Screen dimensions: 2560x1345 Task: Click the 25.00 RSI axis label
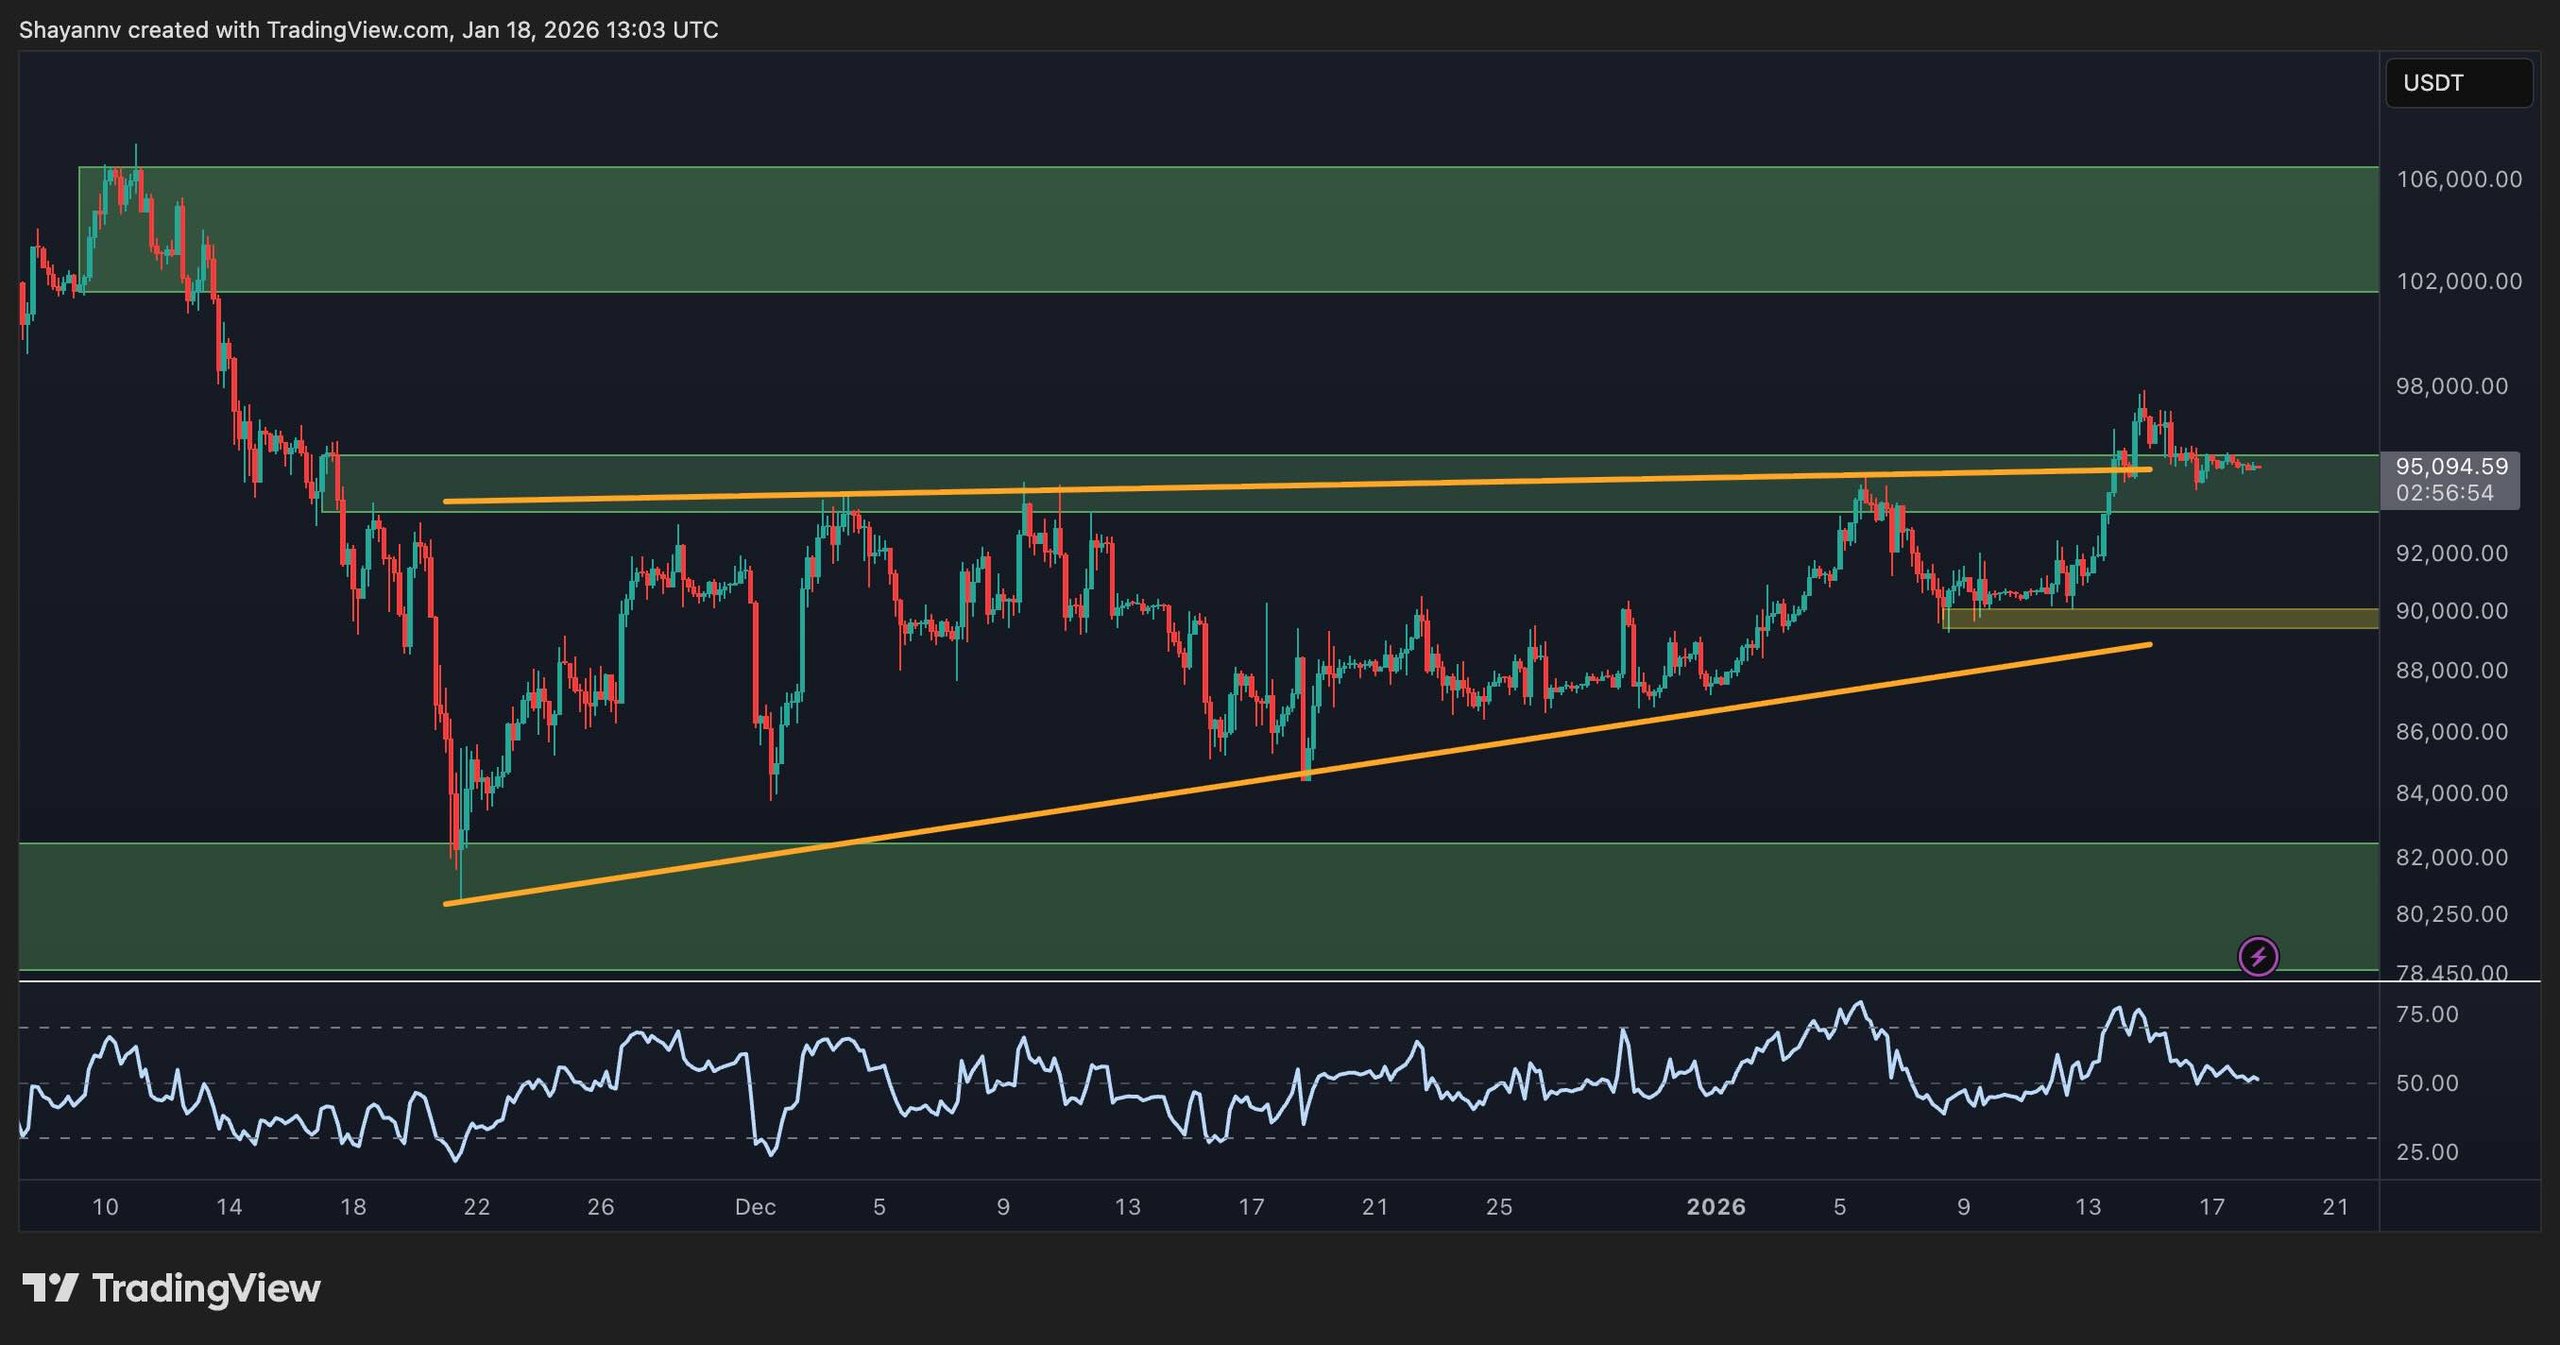pos(2427,1152)
